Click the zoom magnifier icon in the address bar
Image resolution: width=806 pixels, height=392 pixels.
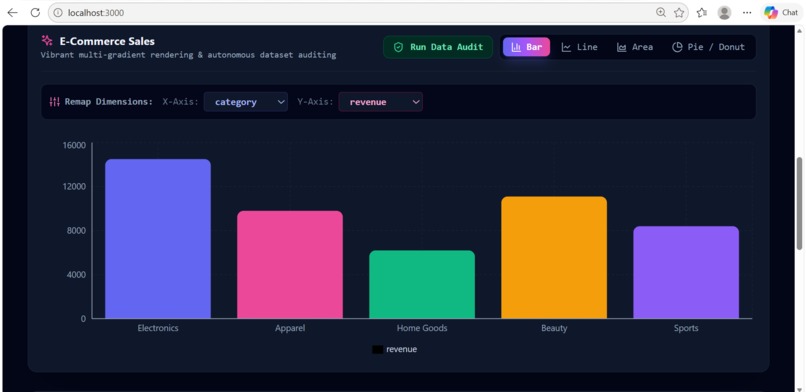[x=661, y=13]
